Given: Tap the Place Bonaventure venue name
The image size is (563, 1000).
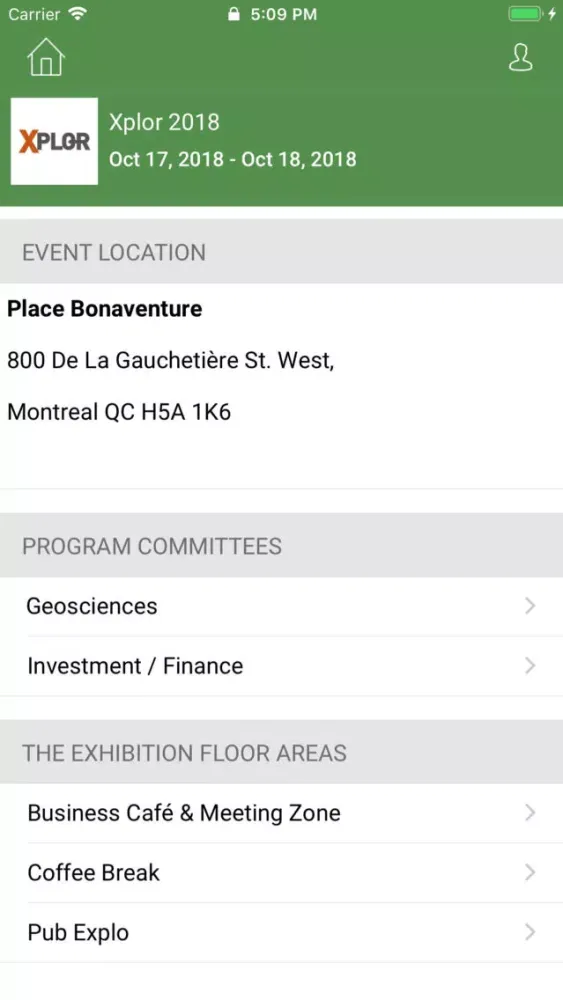Looking at the screenshot, I should pyautogui.click(x=105, y=309).
